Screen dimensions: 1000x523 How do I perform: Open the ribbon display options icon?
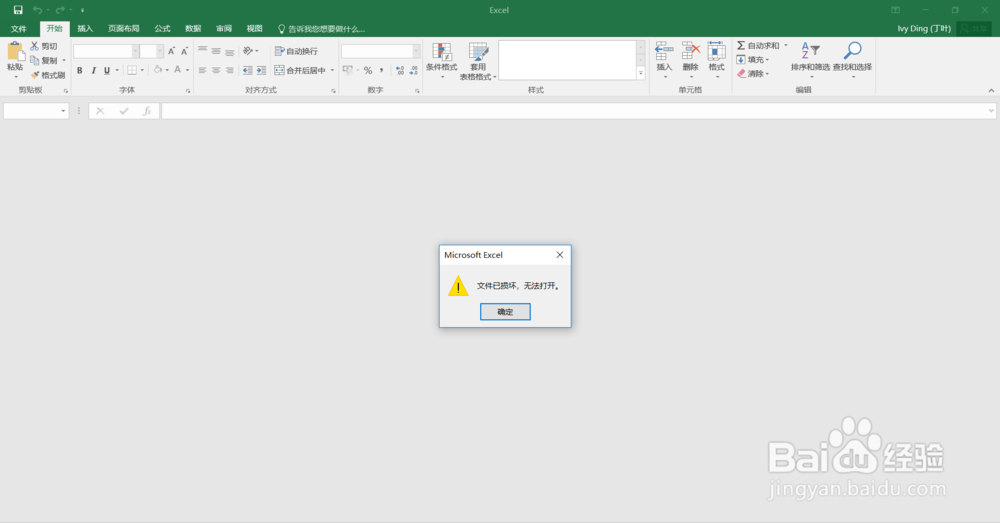point(895,10)
